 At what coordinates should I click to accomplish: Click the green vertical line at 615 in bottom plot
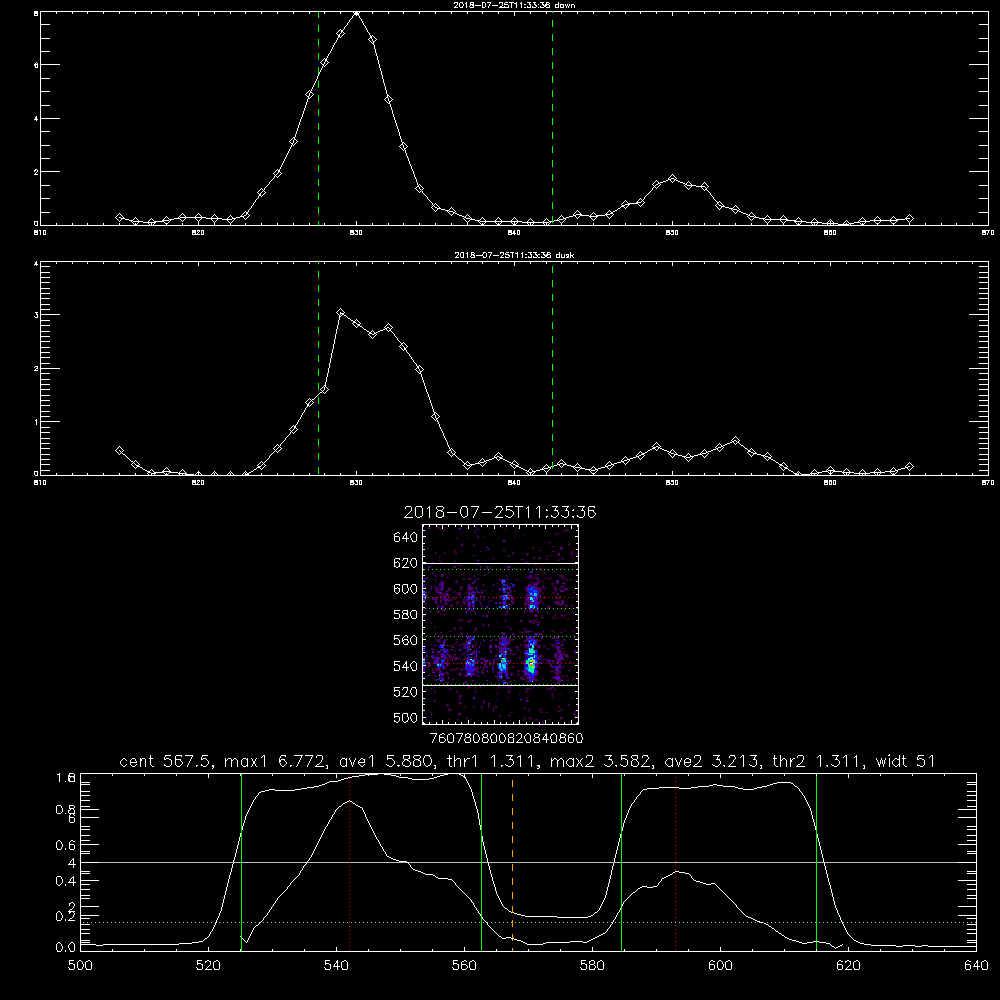(x=816, y=862)
